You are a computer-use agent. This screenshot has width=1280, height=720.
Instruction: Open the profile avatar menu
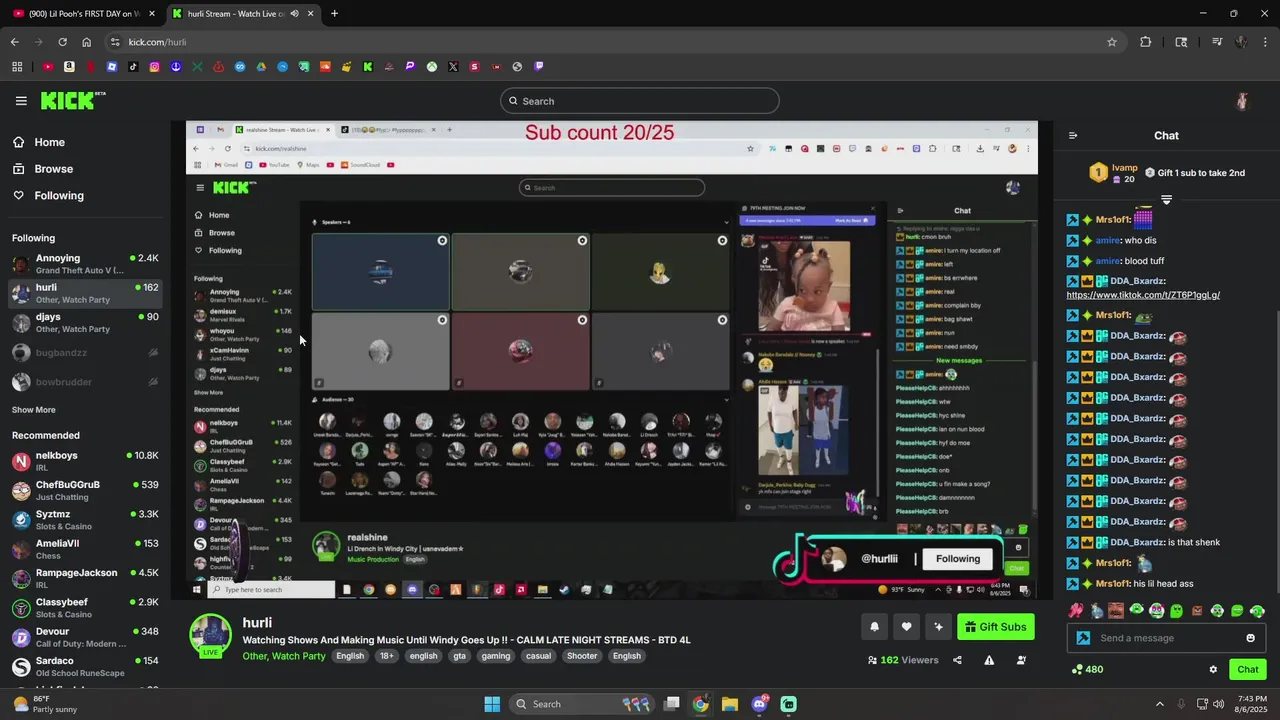(1242, 101)
